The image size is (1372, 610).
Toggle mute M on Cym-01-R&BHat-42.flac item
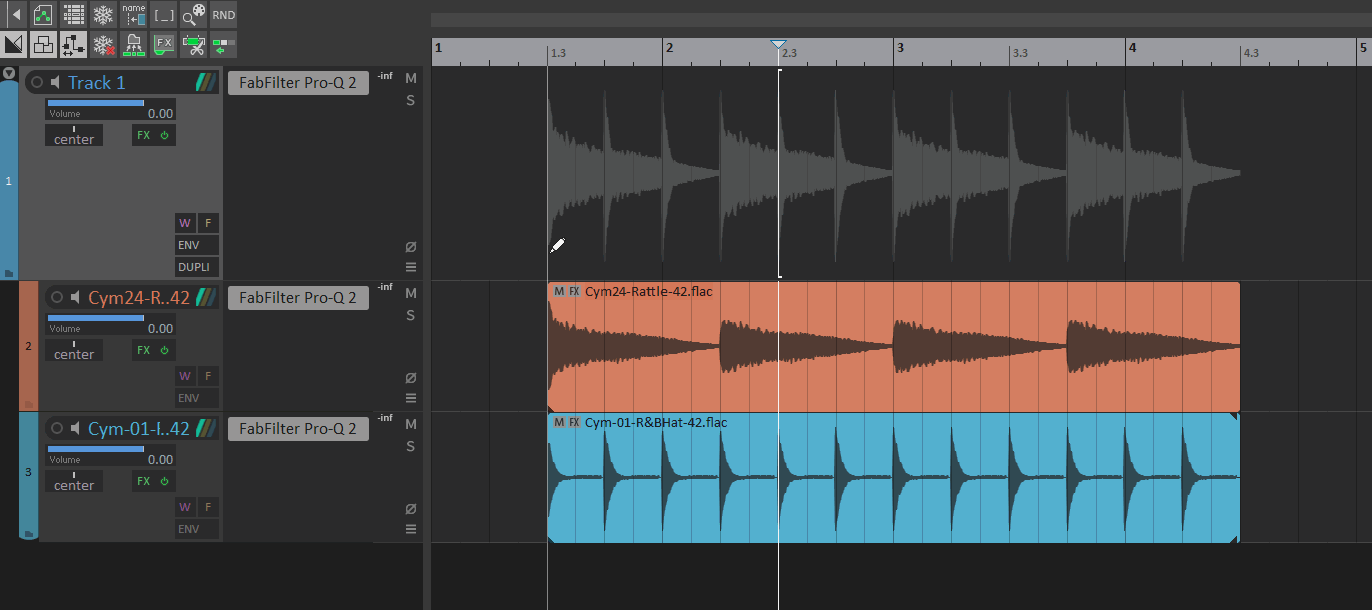[559, 422]
